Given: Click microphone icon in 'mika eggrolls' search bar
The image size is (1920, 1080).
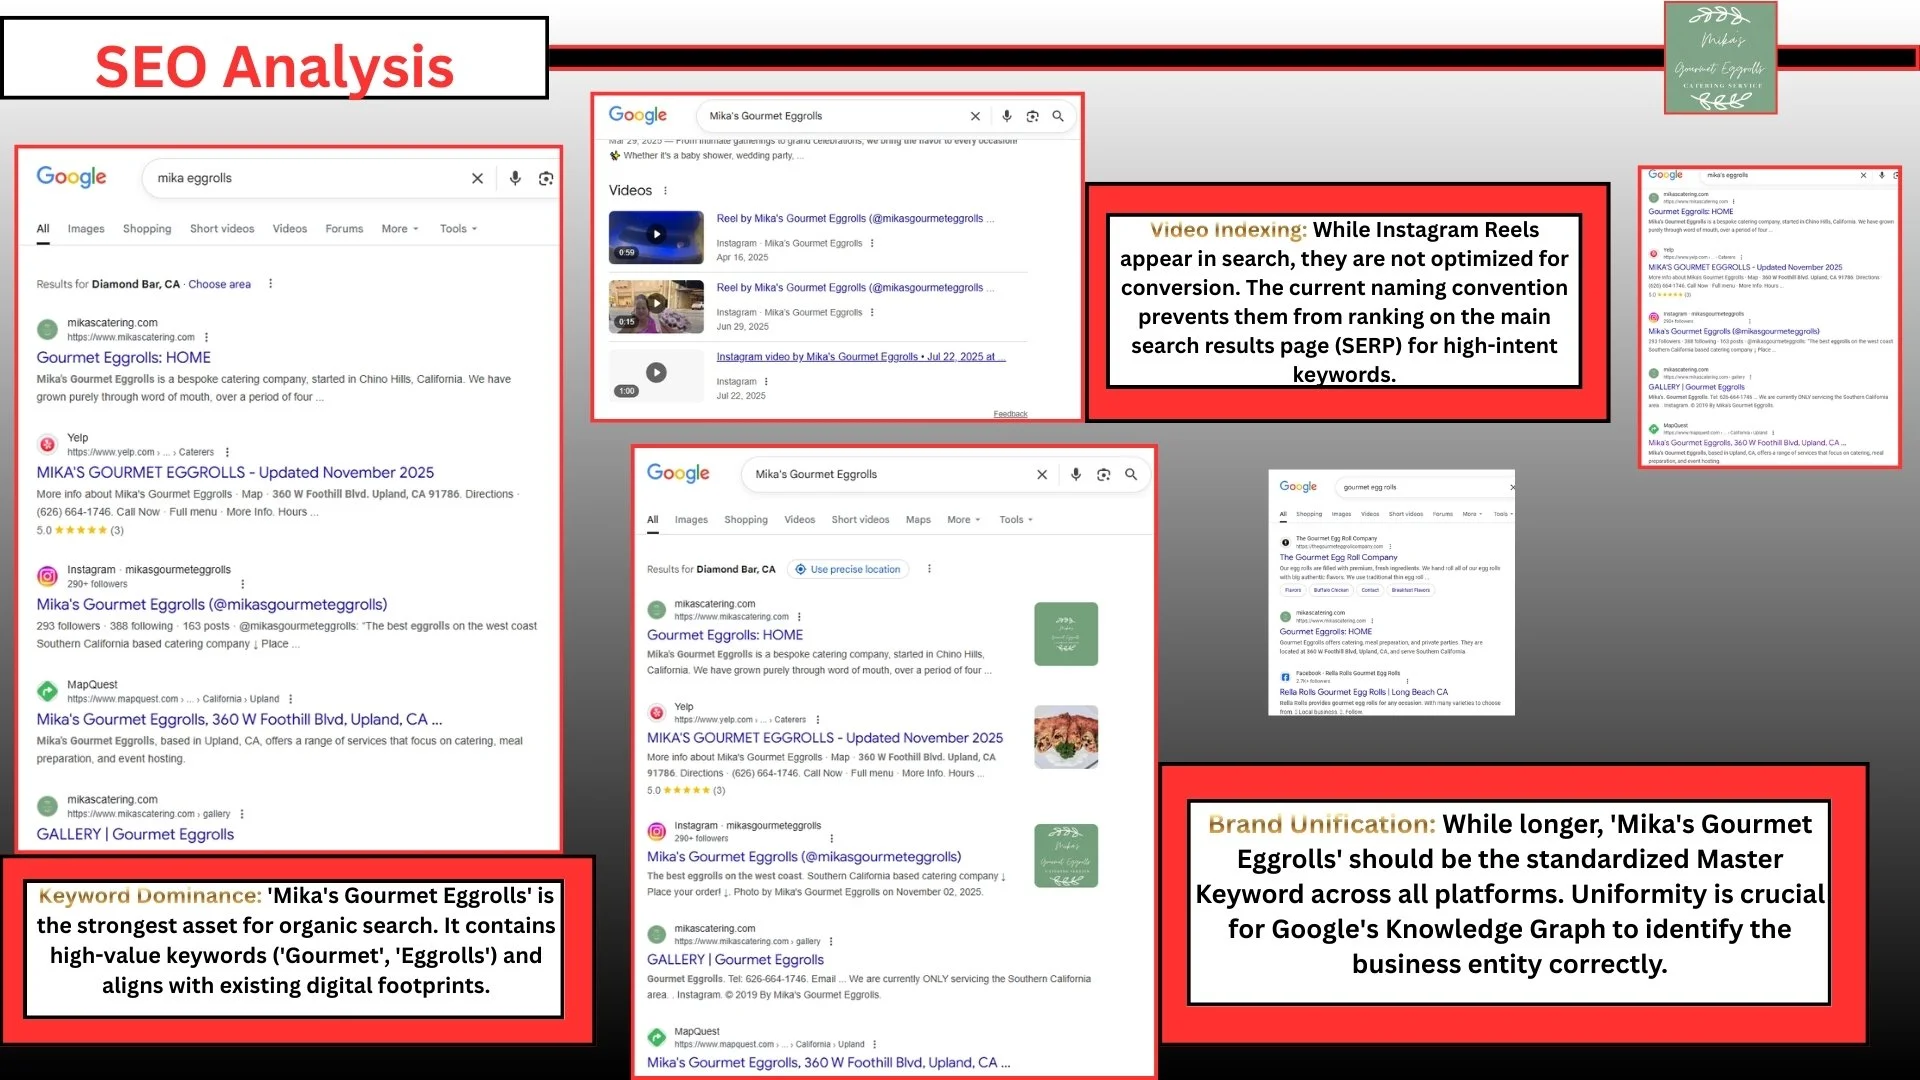Looking at the screenshot, I should [515, 178].
